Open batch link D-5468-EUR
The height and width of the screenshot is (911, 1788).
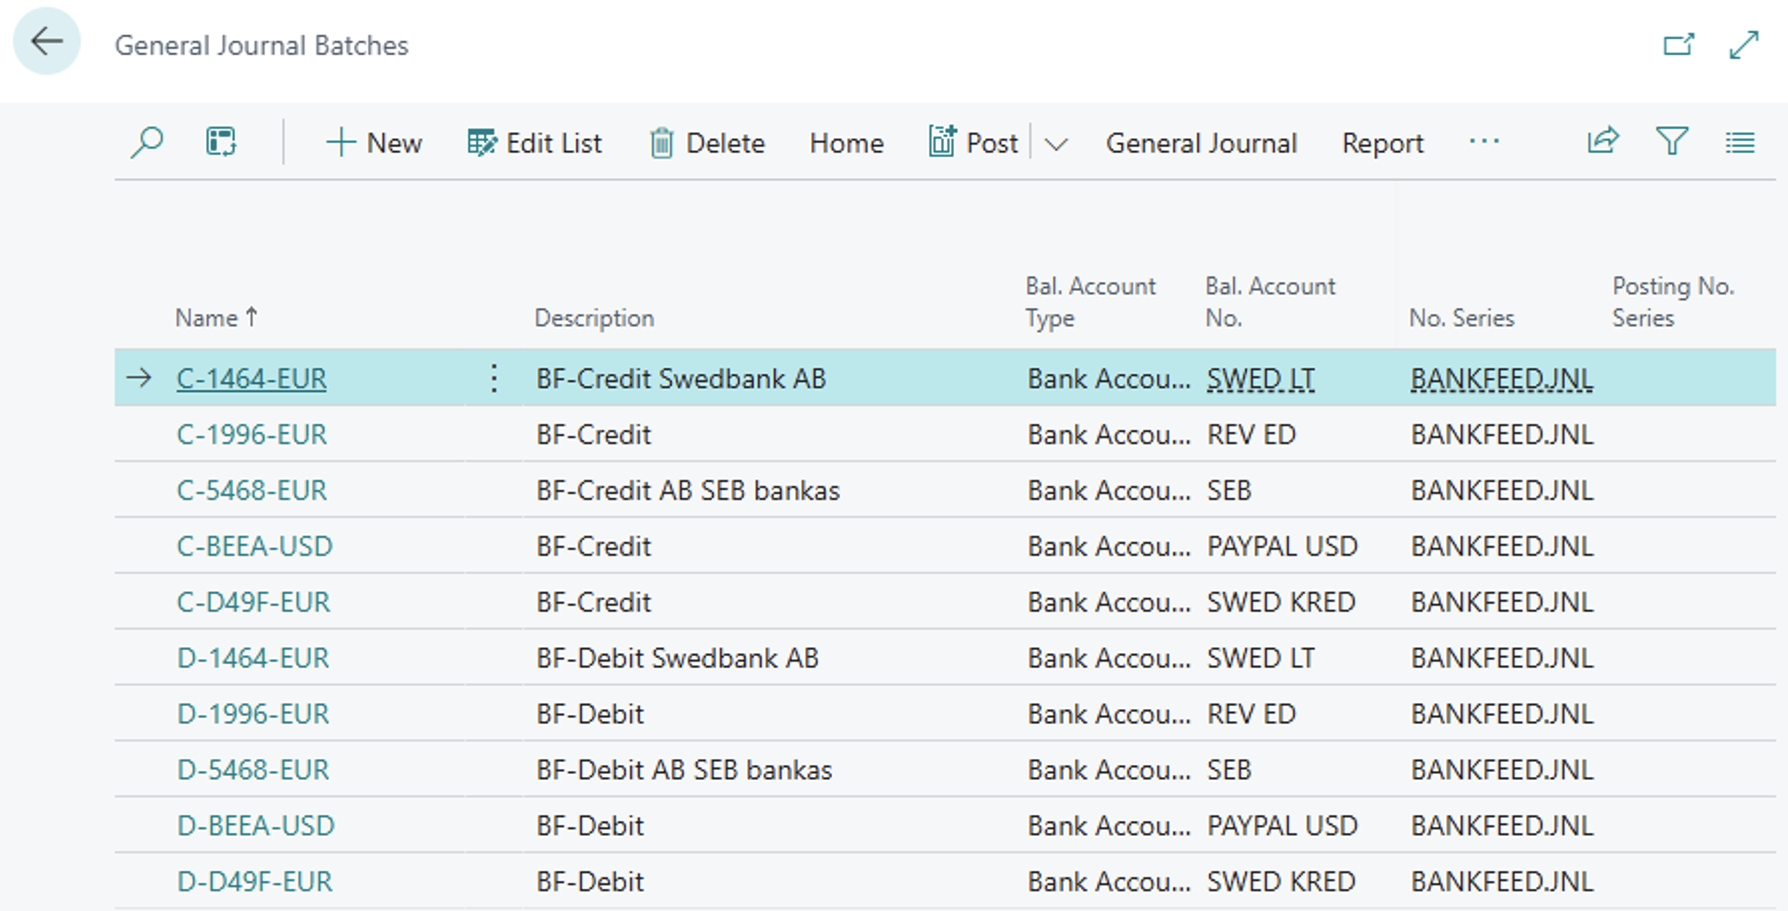253,771
